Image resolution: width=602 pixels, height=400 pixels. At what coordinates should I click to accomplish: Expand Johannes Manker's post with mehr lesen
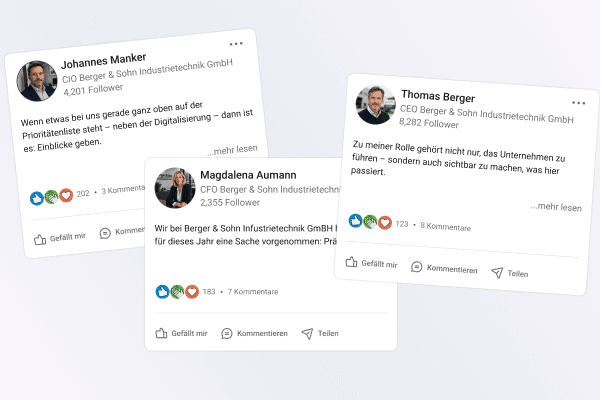pos(232,150)
